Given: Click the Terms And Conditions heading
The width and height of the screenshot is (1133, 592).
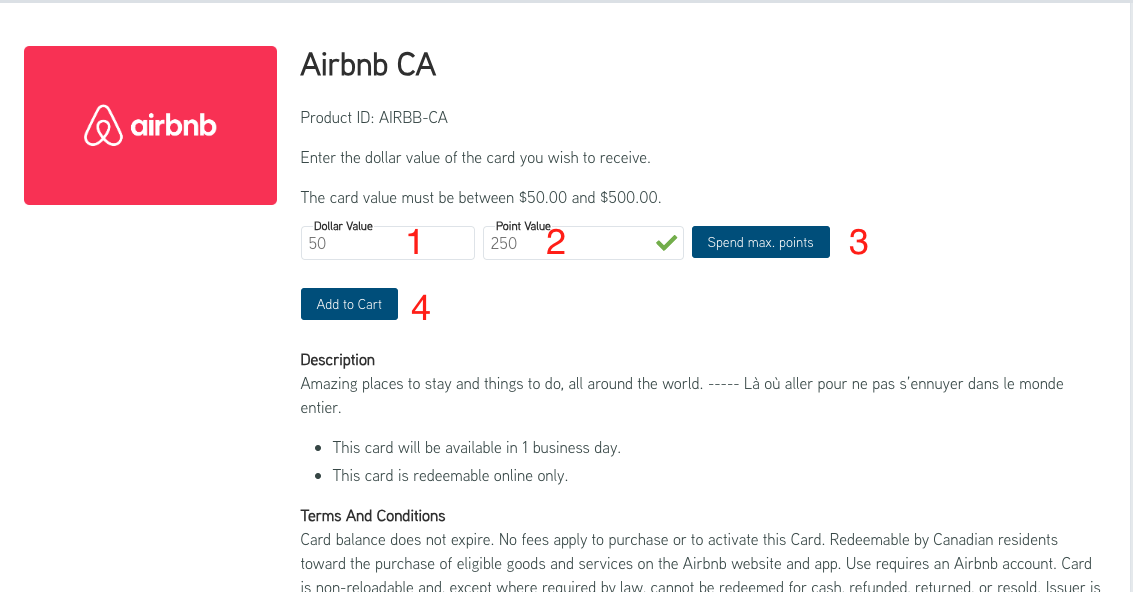Looking at the screenshot, I should (373, 516).
